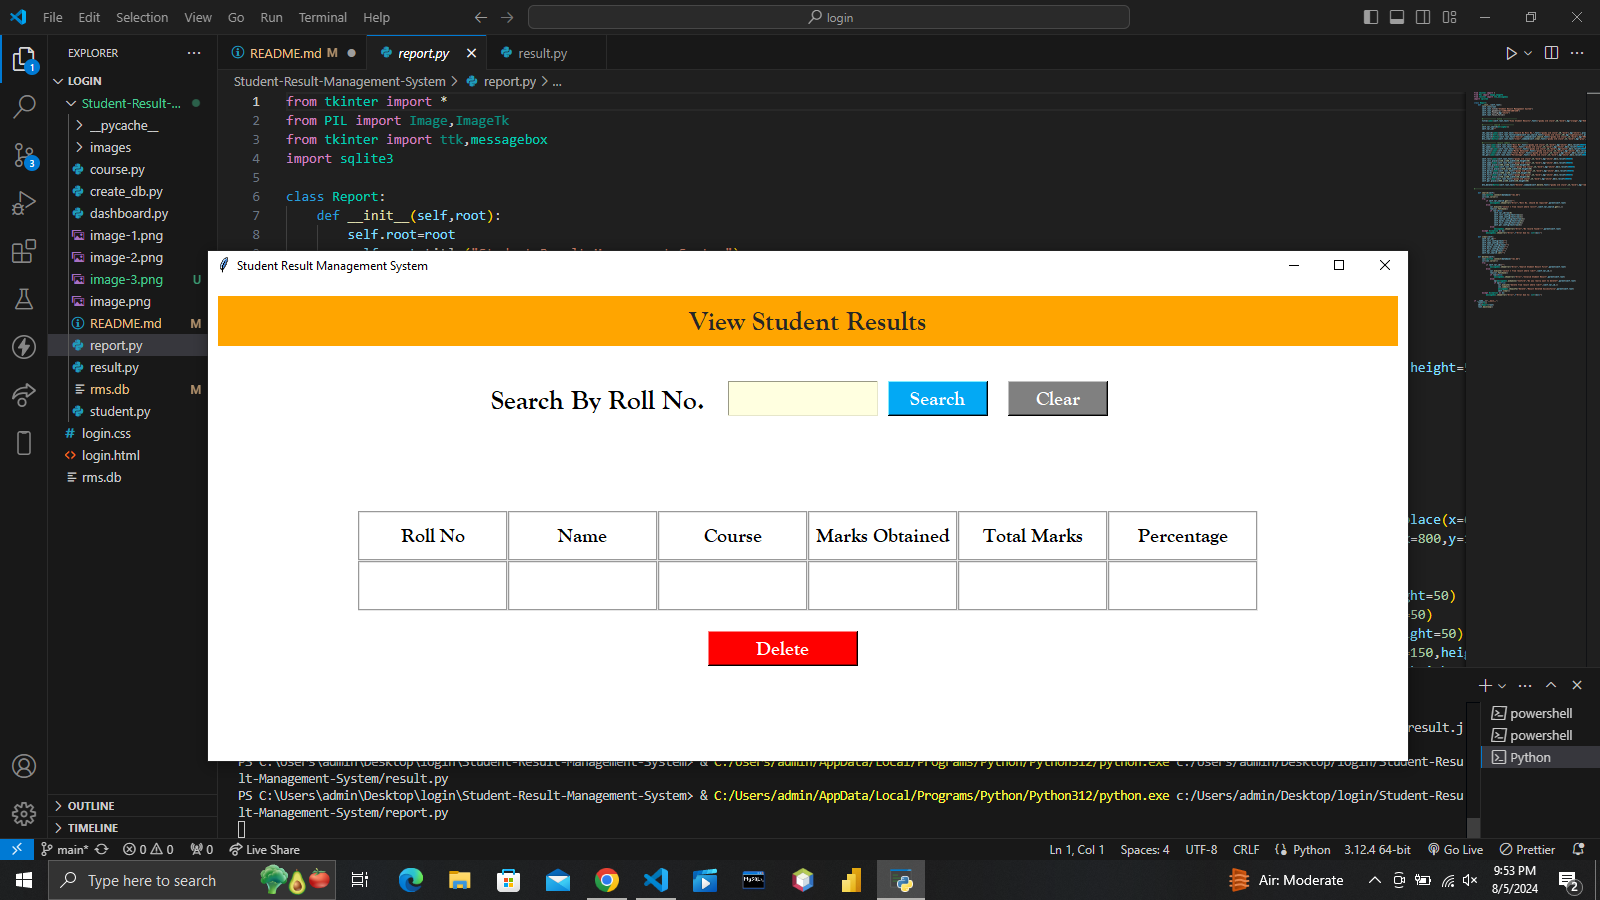Open the Help menu
The height and width of the screenshot is (900, 1600).
376,17
